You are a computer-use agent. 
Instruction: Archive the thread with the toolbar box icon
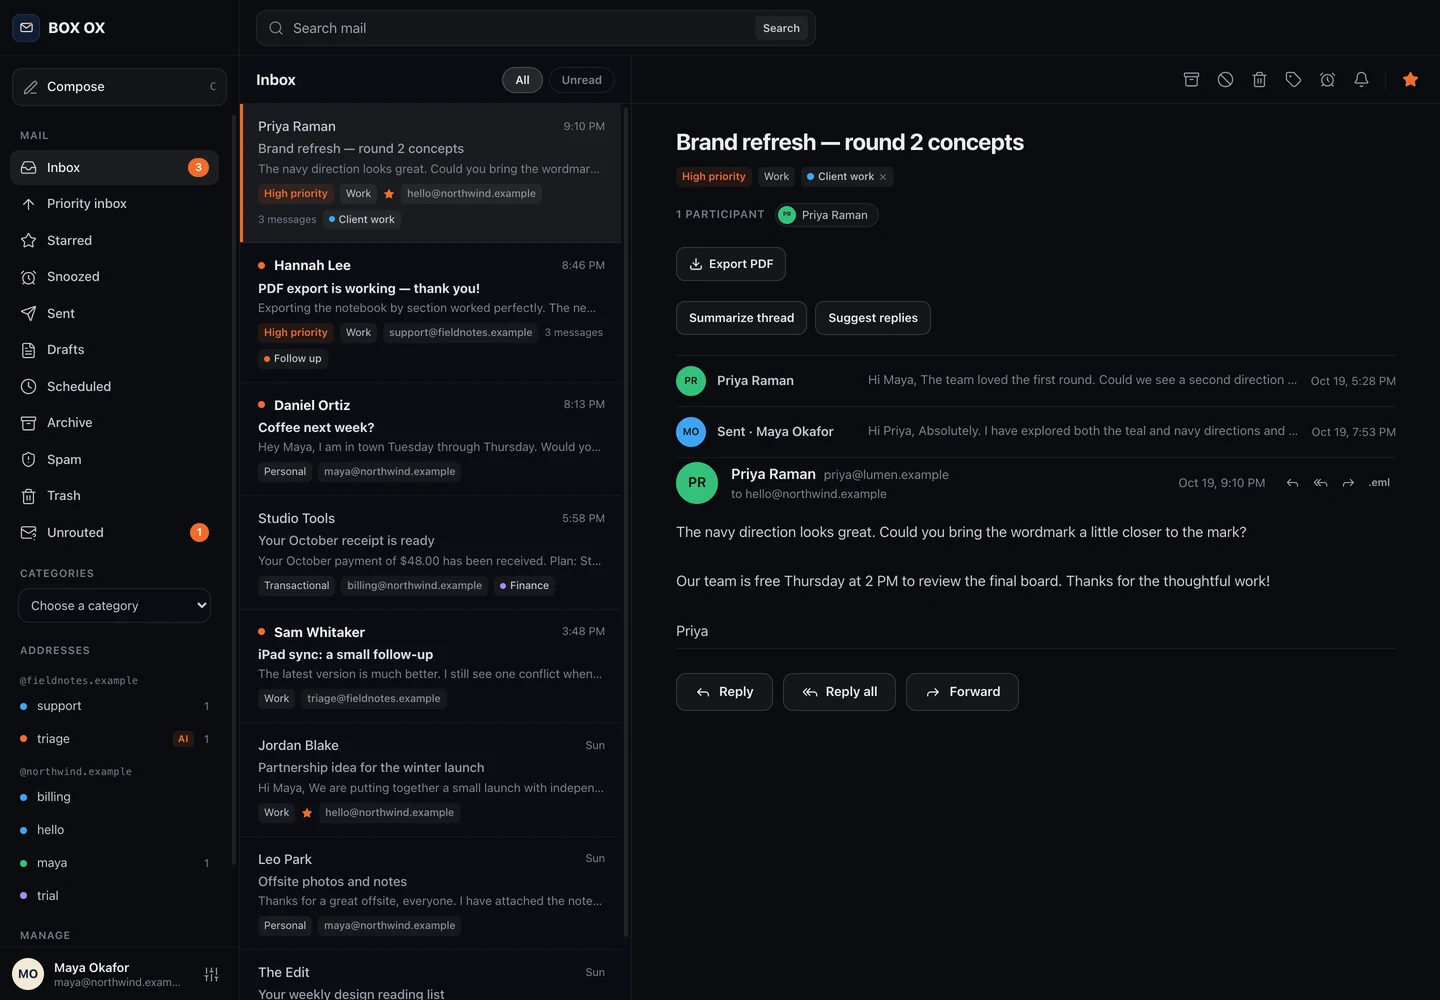coord(1191,80)
